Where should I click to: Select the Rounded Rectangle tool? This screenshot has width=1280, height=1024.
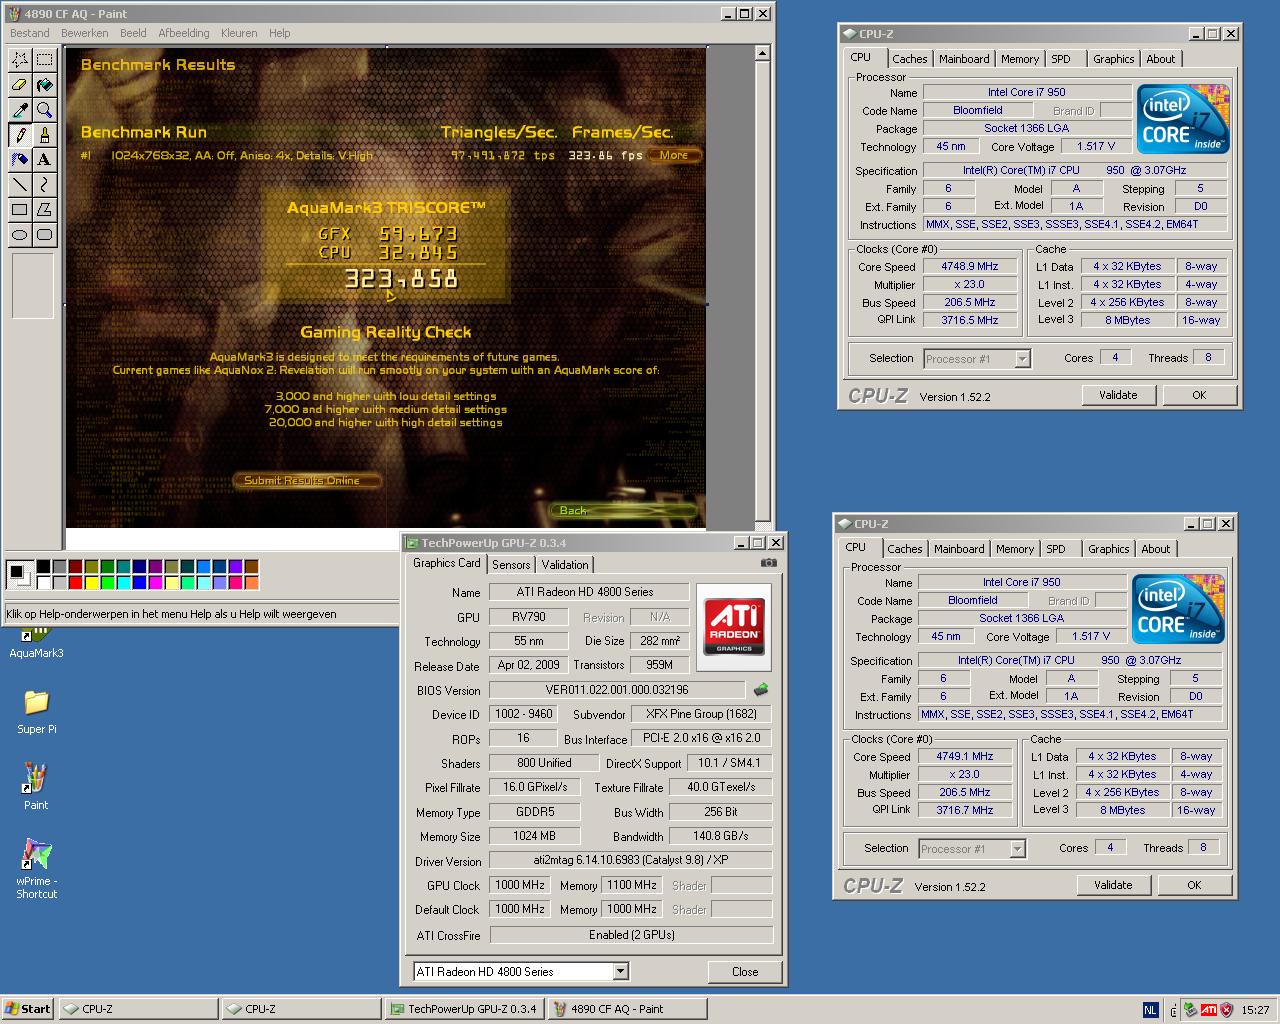pos(44,235)
